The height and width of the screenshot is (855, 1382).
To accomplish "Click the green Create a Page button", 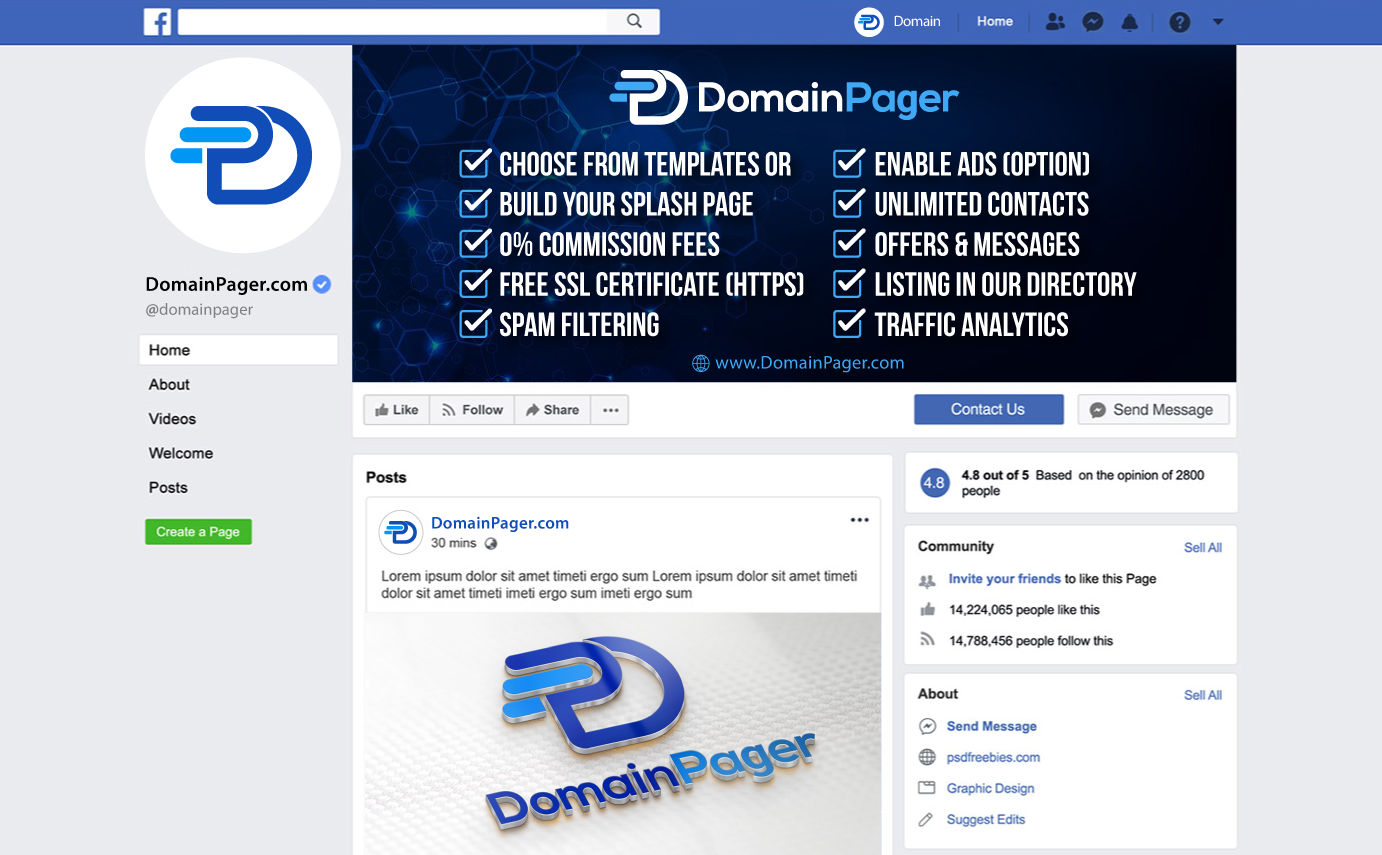I will (x=198, y=532).
